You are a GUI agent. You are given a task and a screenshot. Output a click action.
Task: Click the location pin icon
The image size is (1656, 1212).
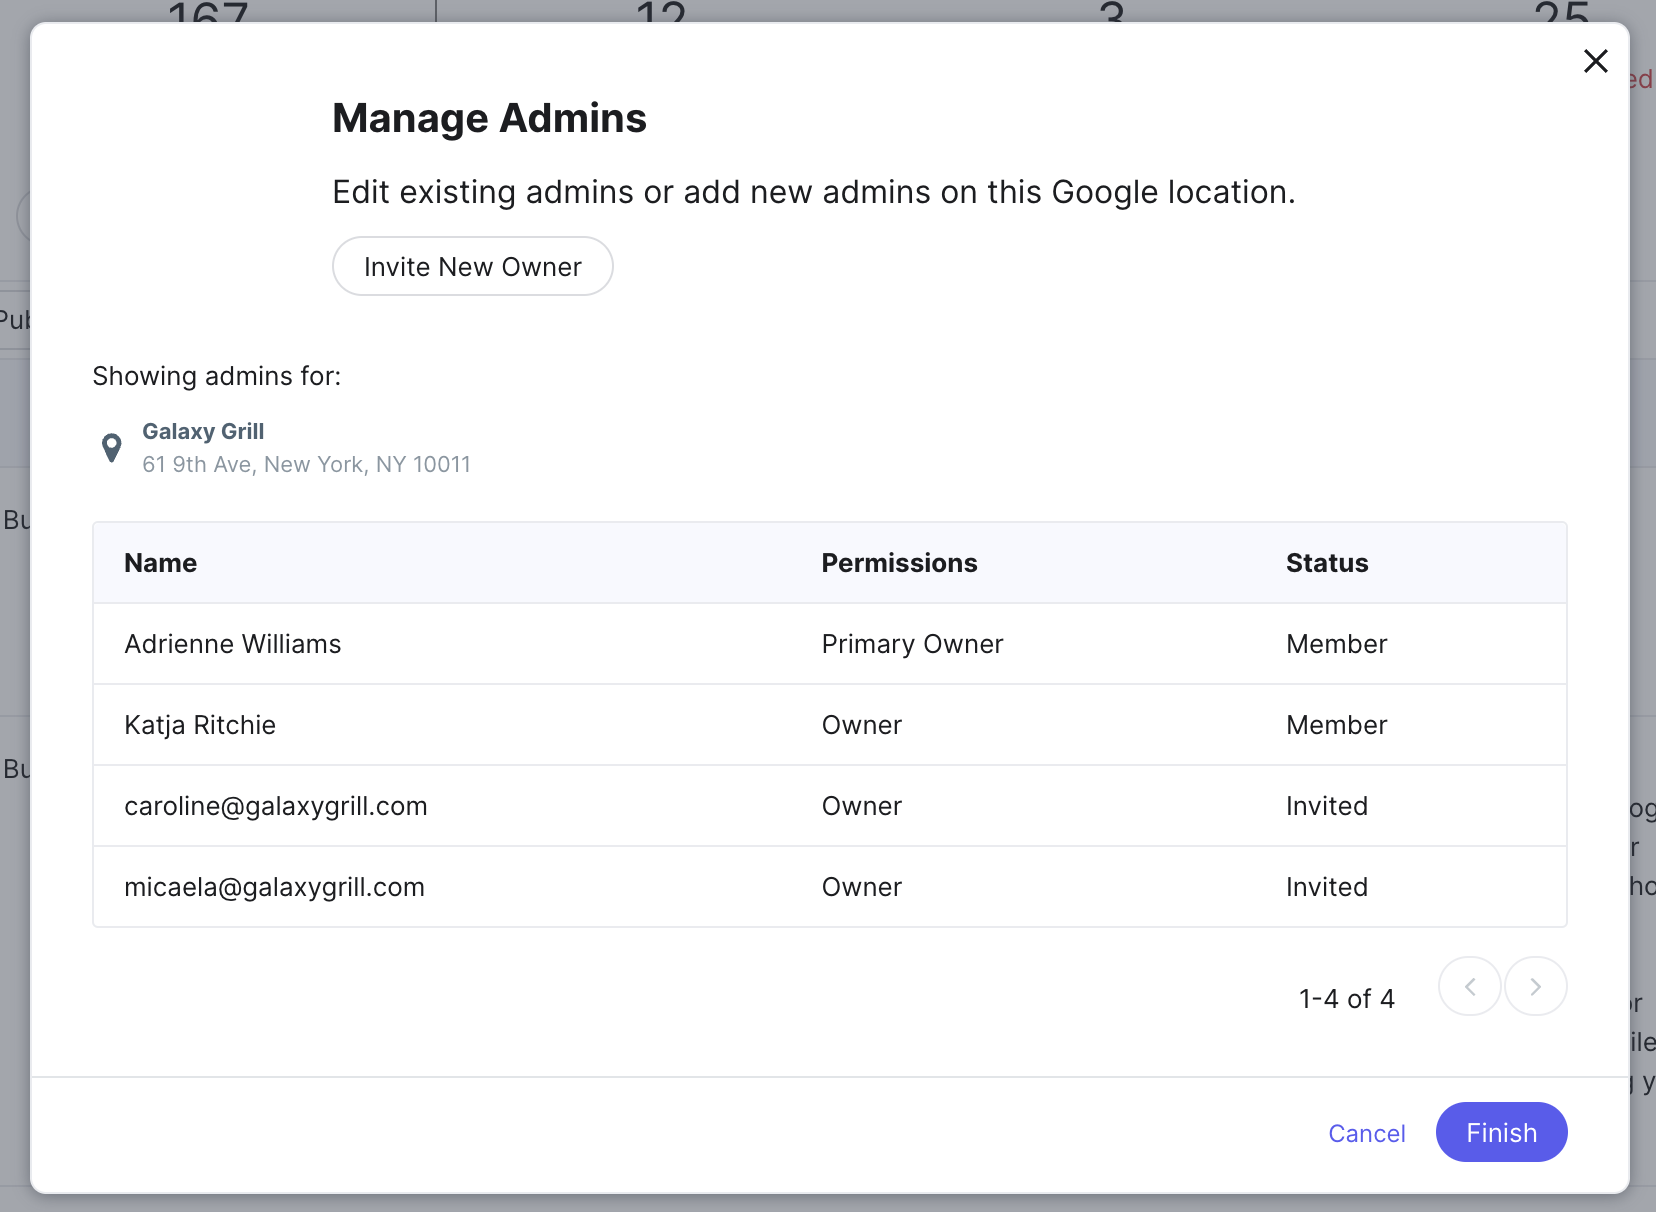112,448
